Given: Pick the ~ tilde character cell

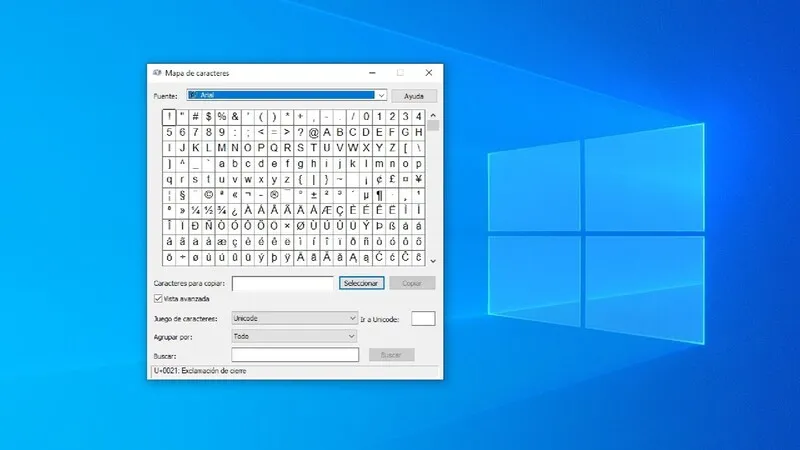Looking at the screenshot, I should (340, 179).
